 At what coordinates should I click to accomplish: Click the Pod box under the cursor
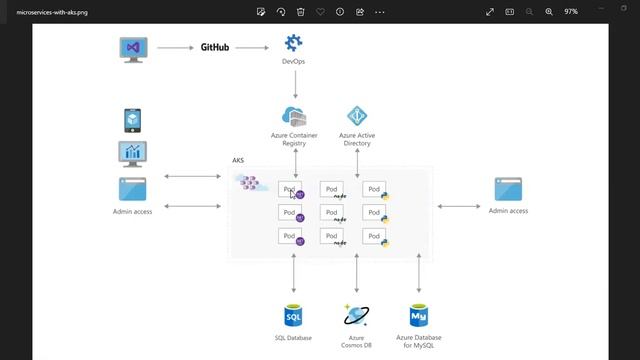coord(290,189)
